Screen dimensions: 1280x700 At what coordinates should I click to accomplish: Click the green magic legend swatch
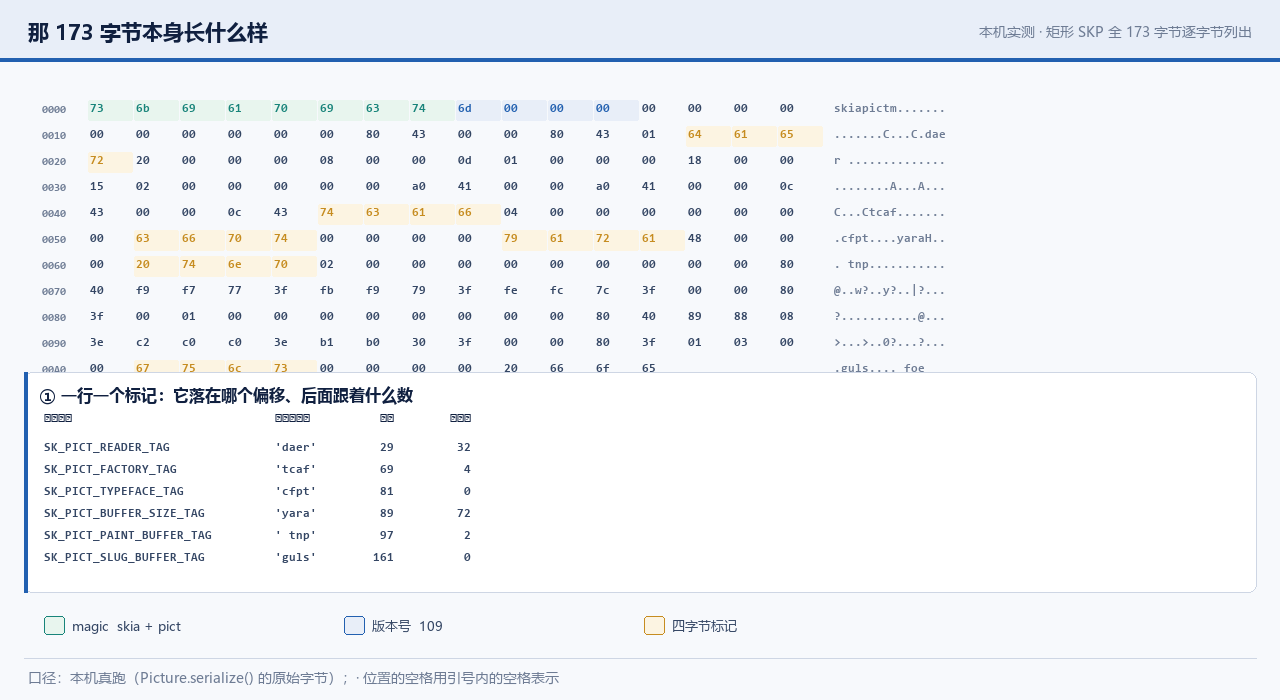coord(54,626)
